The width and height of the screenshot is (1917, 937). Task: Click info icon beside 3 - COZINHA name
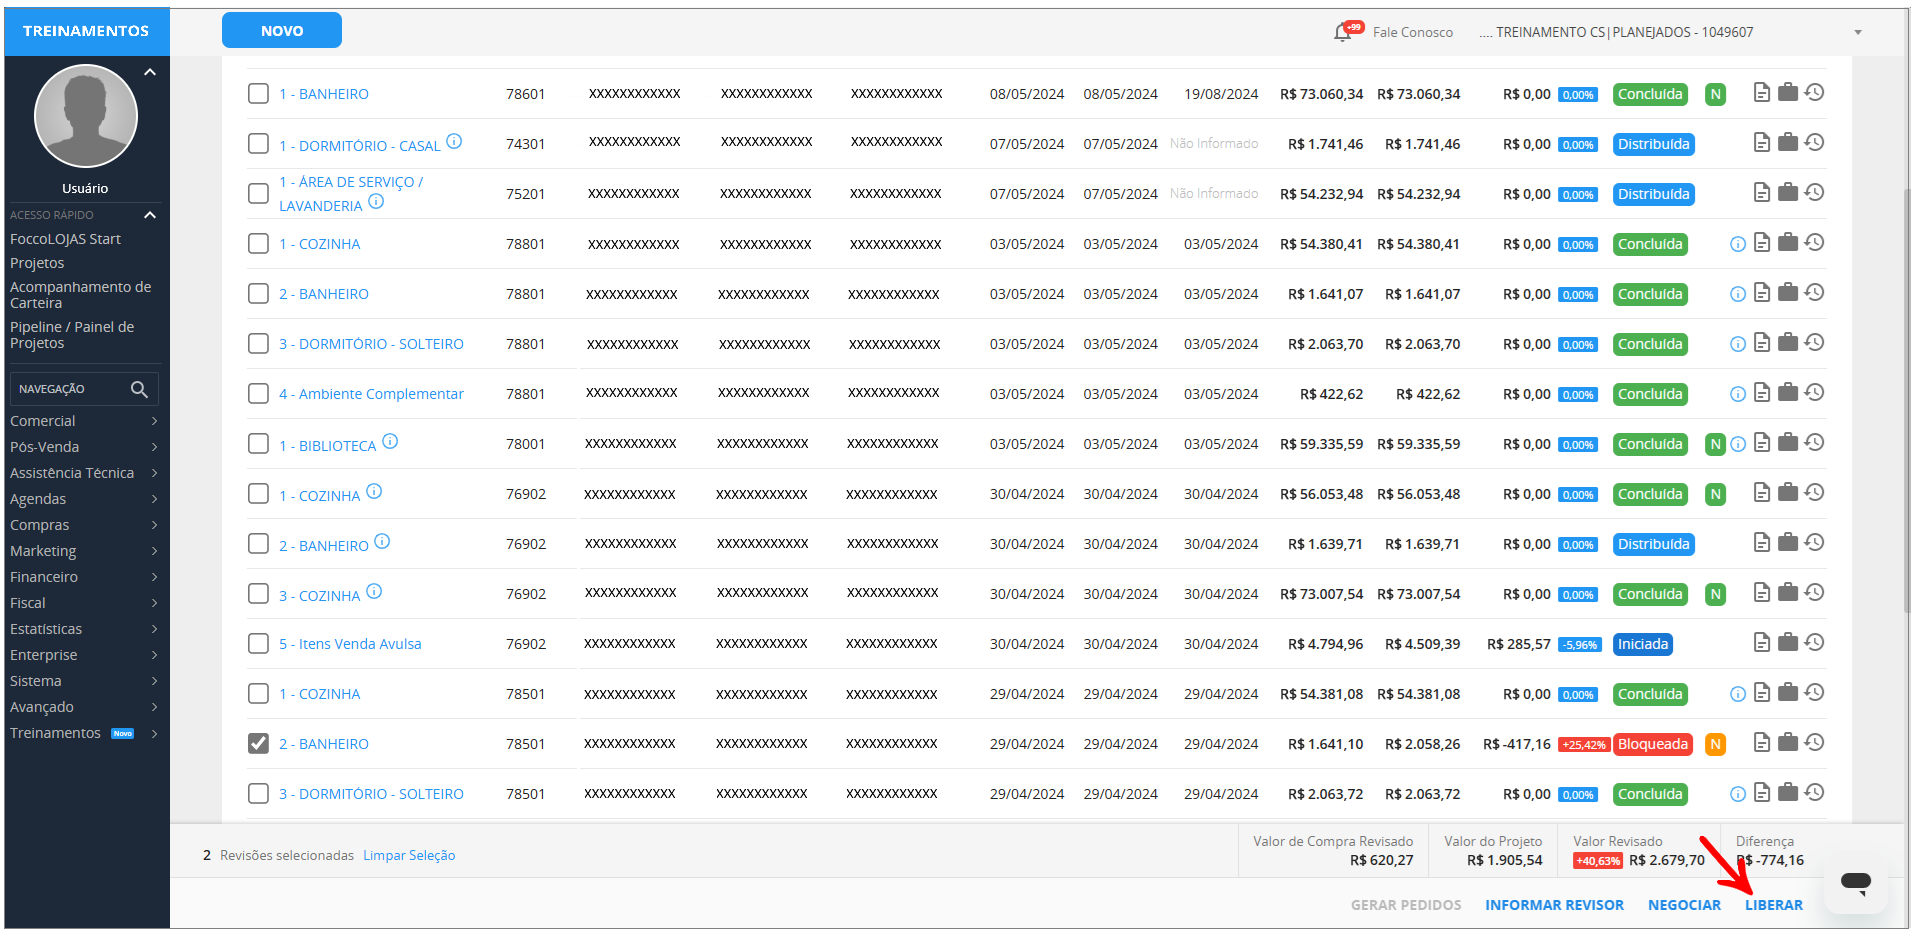click(374, 591)
